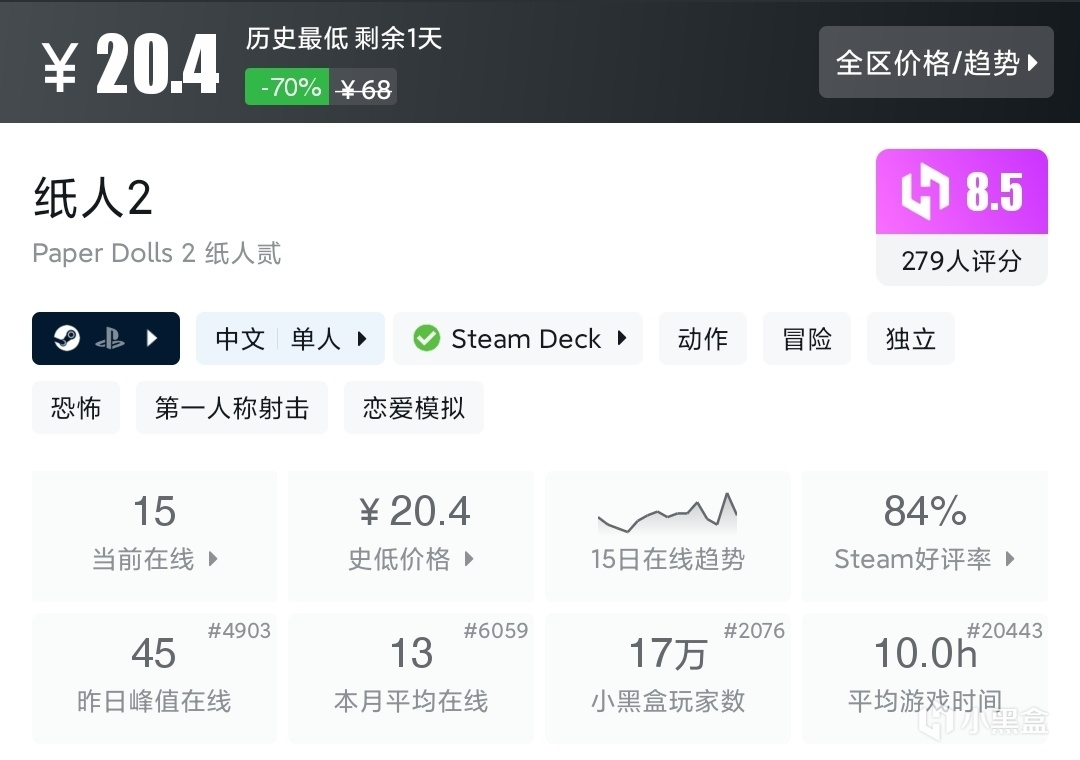
Task: Click the PlayStation platform icon
Action: click(110, 339)
